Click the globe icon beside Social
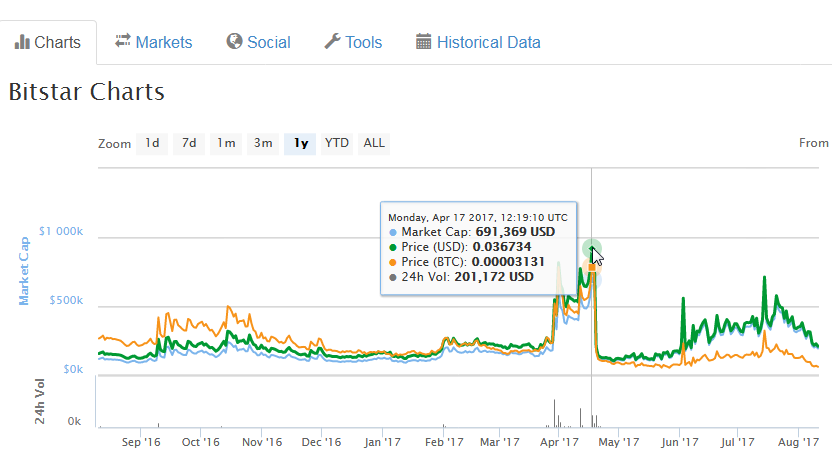832x465 pixels. pyautogui.click(x=234, y=41)
